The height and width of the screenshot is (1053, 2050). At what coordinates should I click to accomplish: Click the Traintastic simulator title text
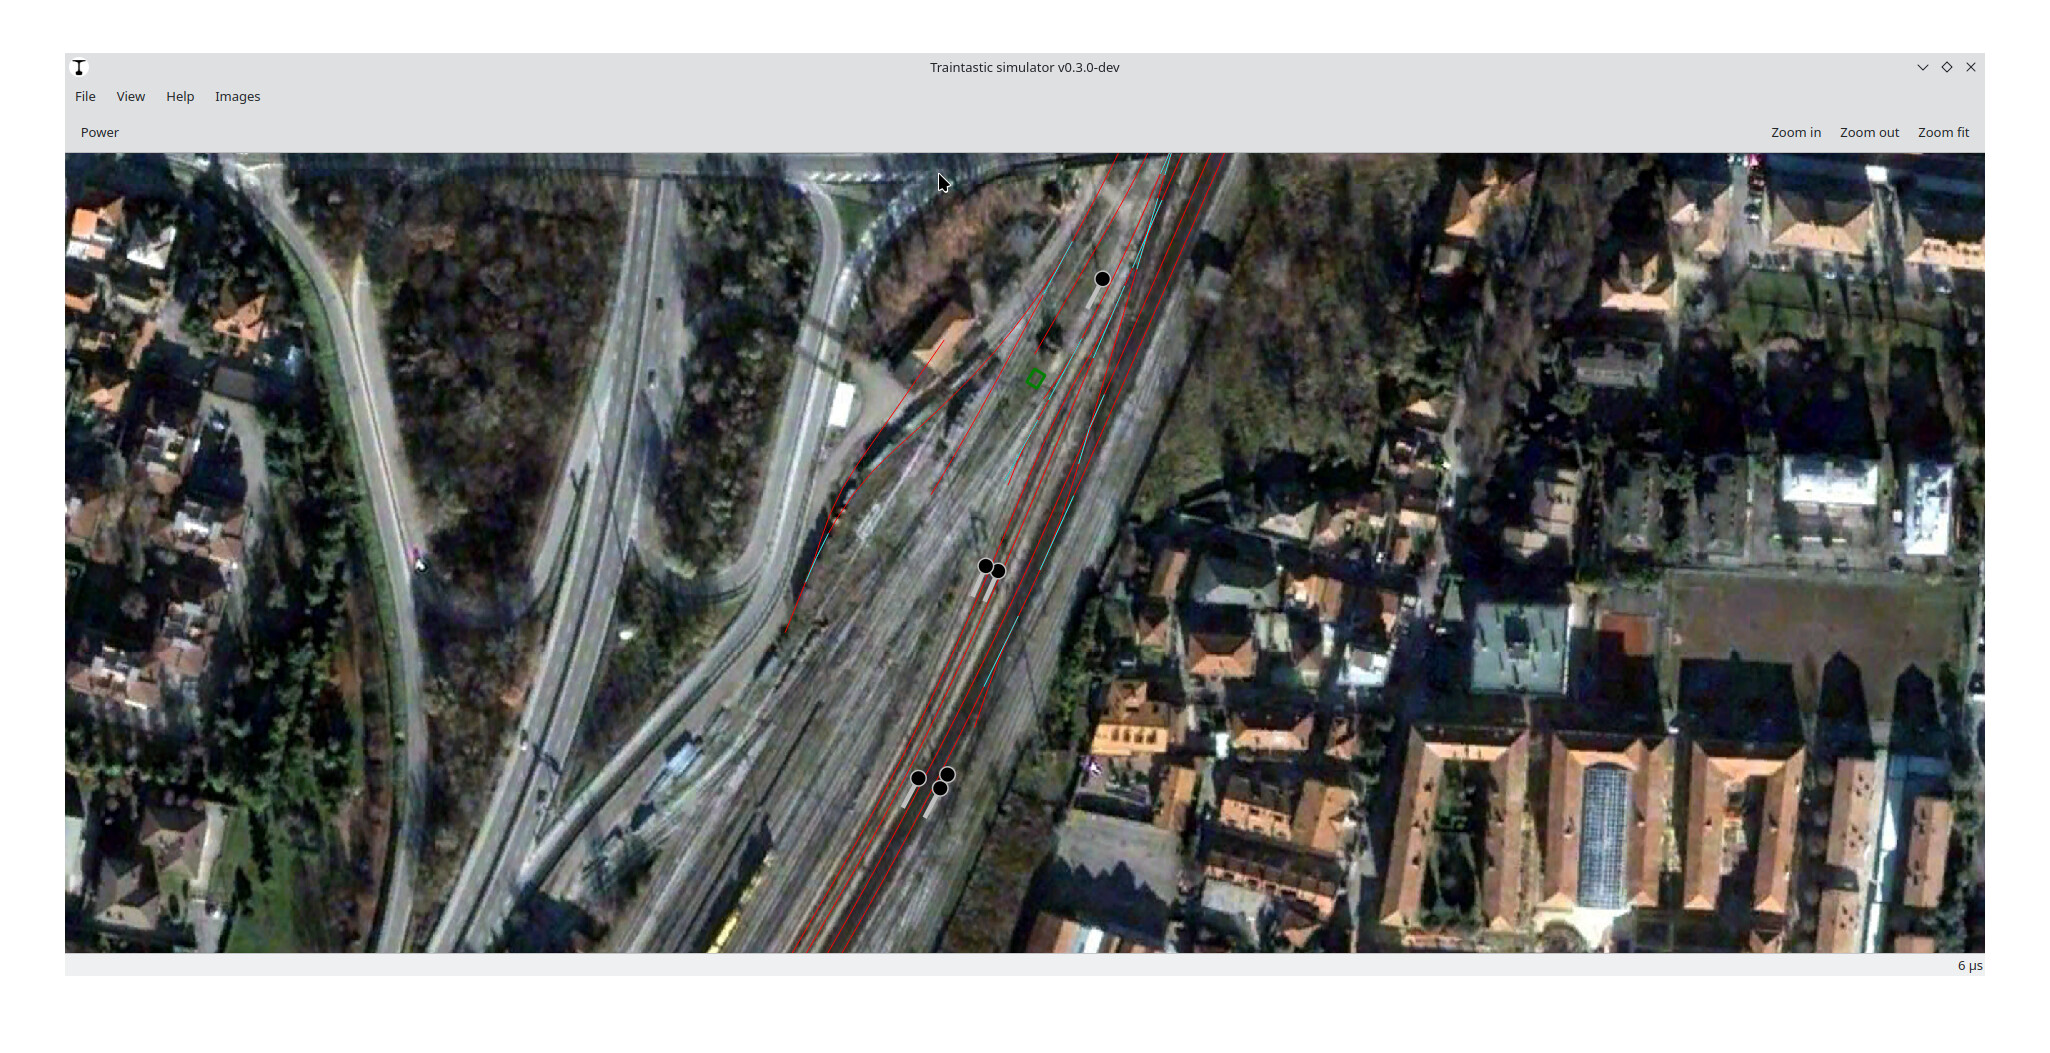(1024, 67)
